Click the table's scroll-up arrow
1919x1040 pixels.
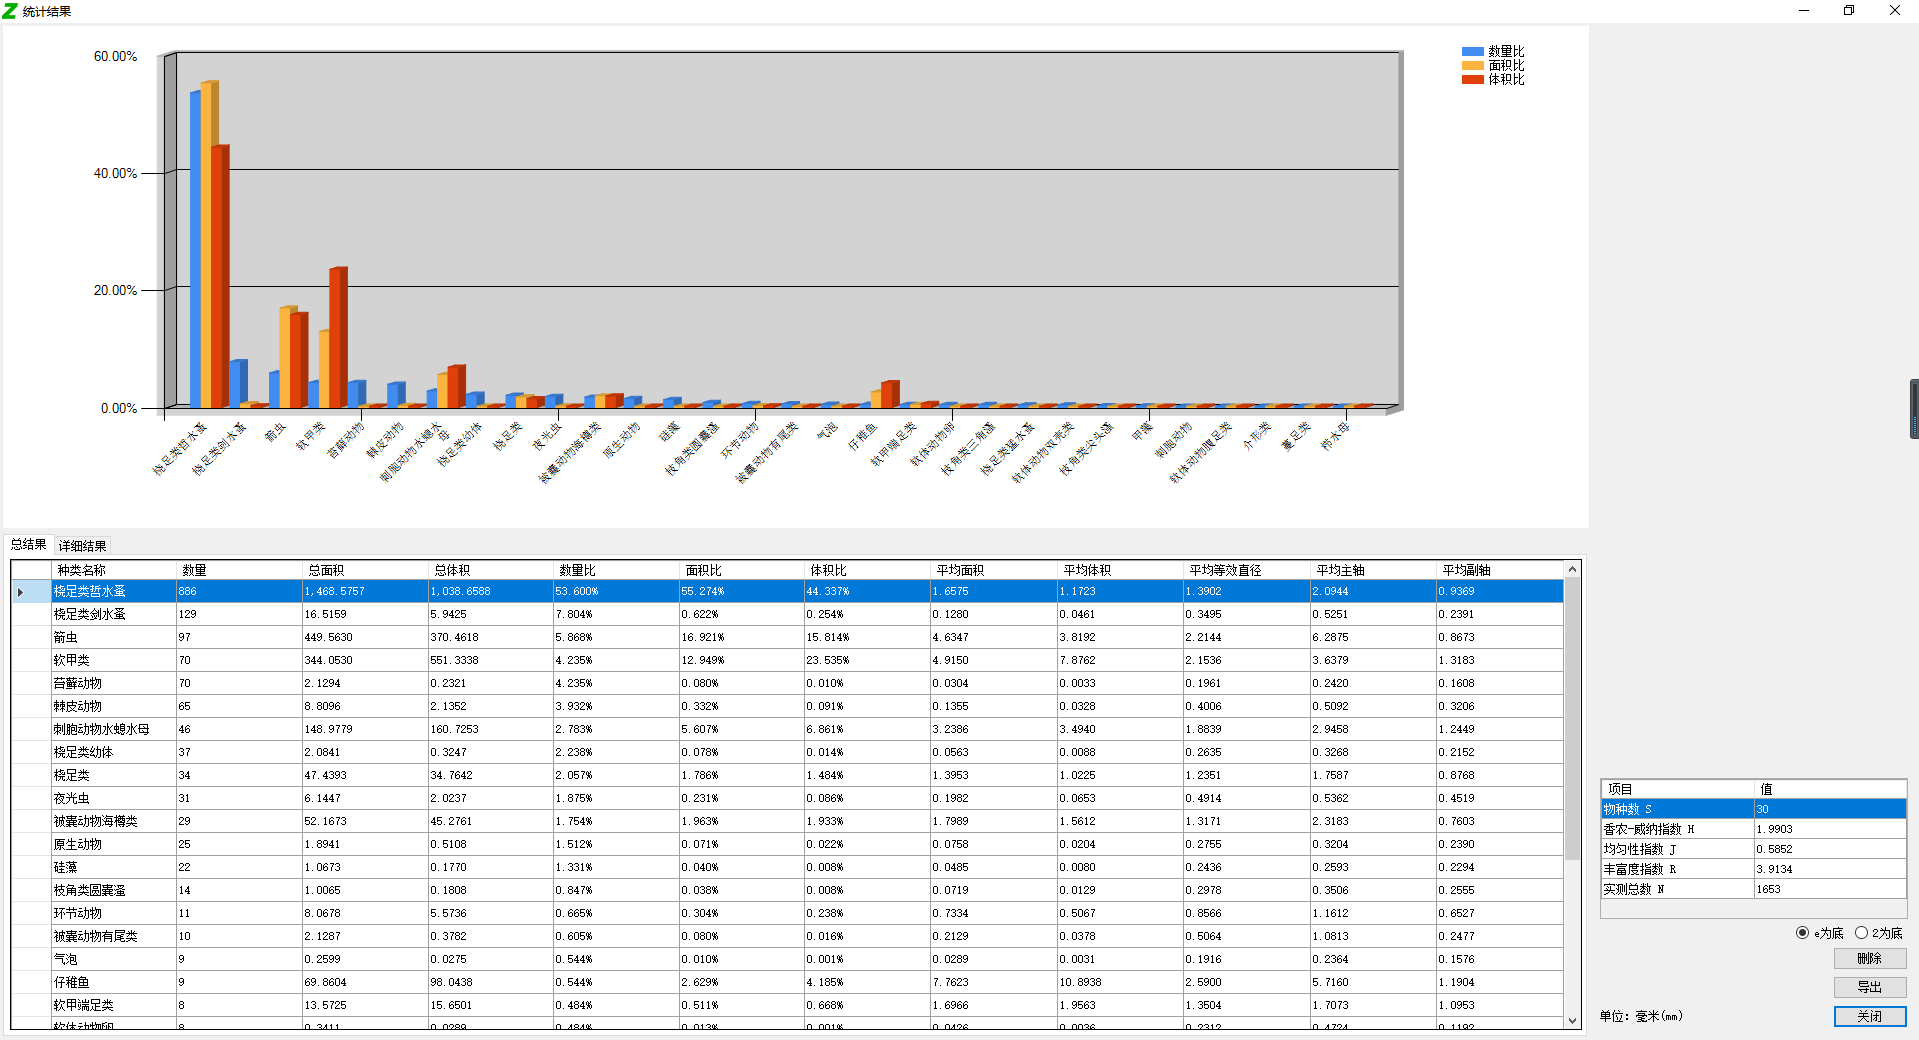tap(1572, 570)
